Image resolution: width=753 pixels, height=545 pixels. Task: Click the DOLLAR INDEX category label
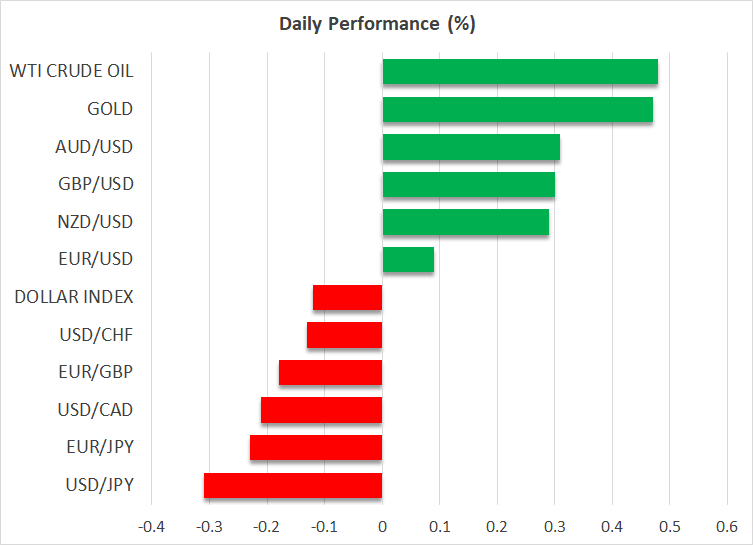pyautogui.click(x=74, y=297)
